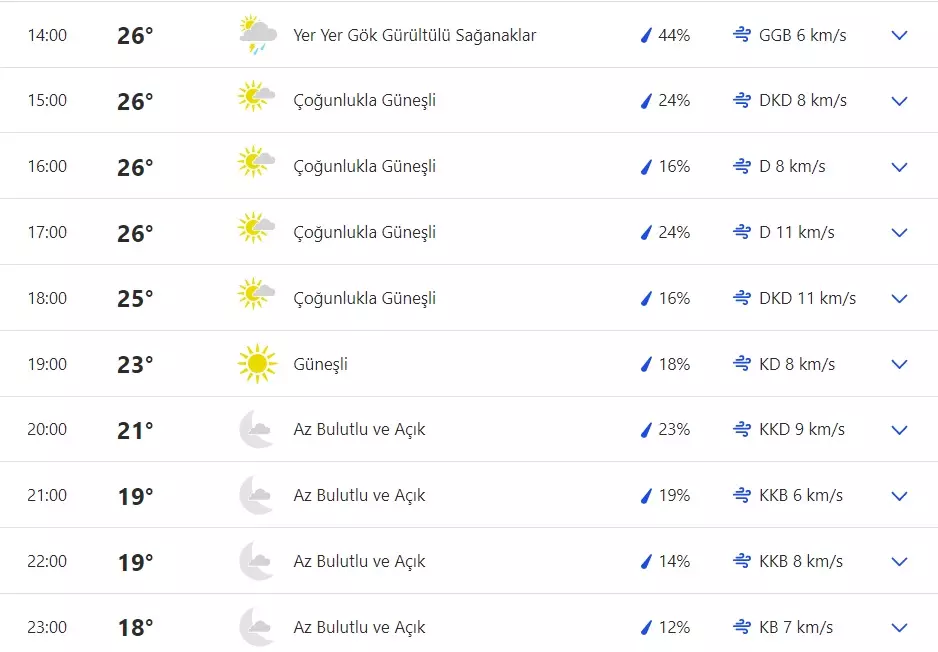Click the thunderstorm icon for 14:00

255,34
